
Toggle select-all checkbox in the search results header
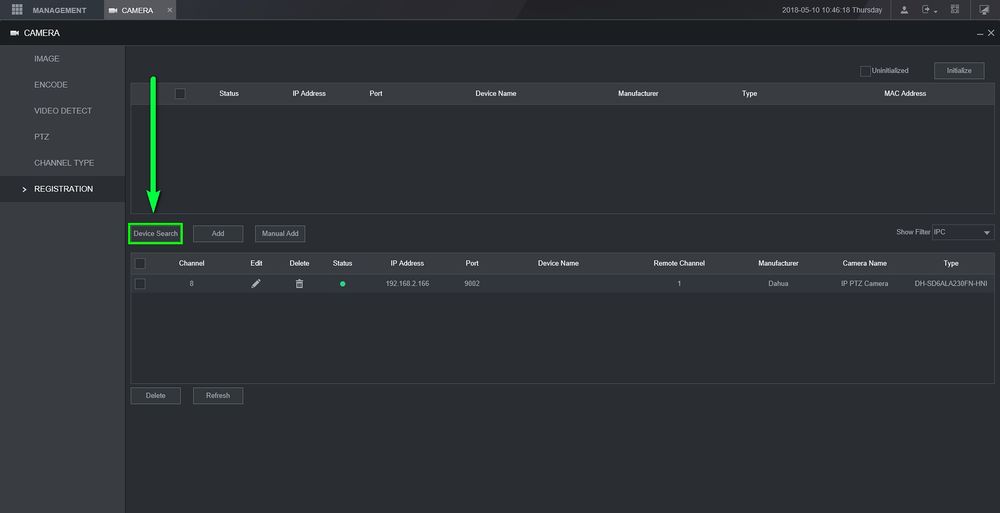(180, 94)
